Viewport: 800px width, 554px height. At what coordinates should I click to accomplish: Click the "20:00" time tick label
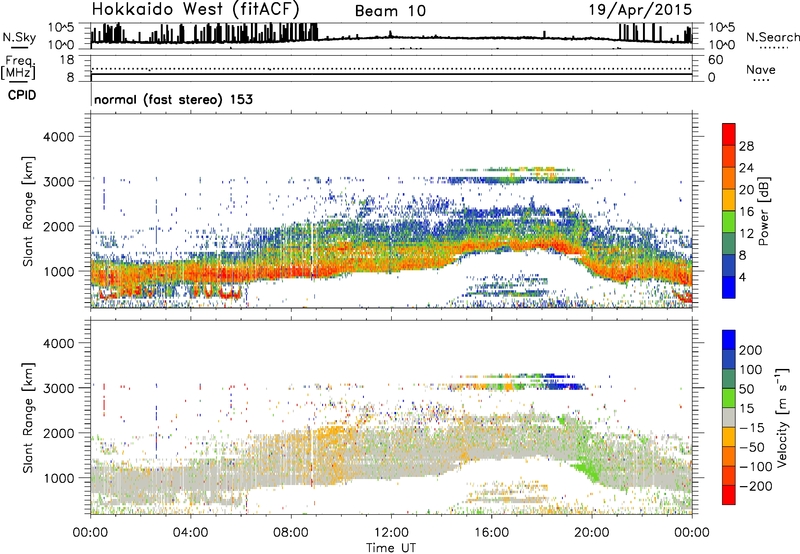592,533
